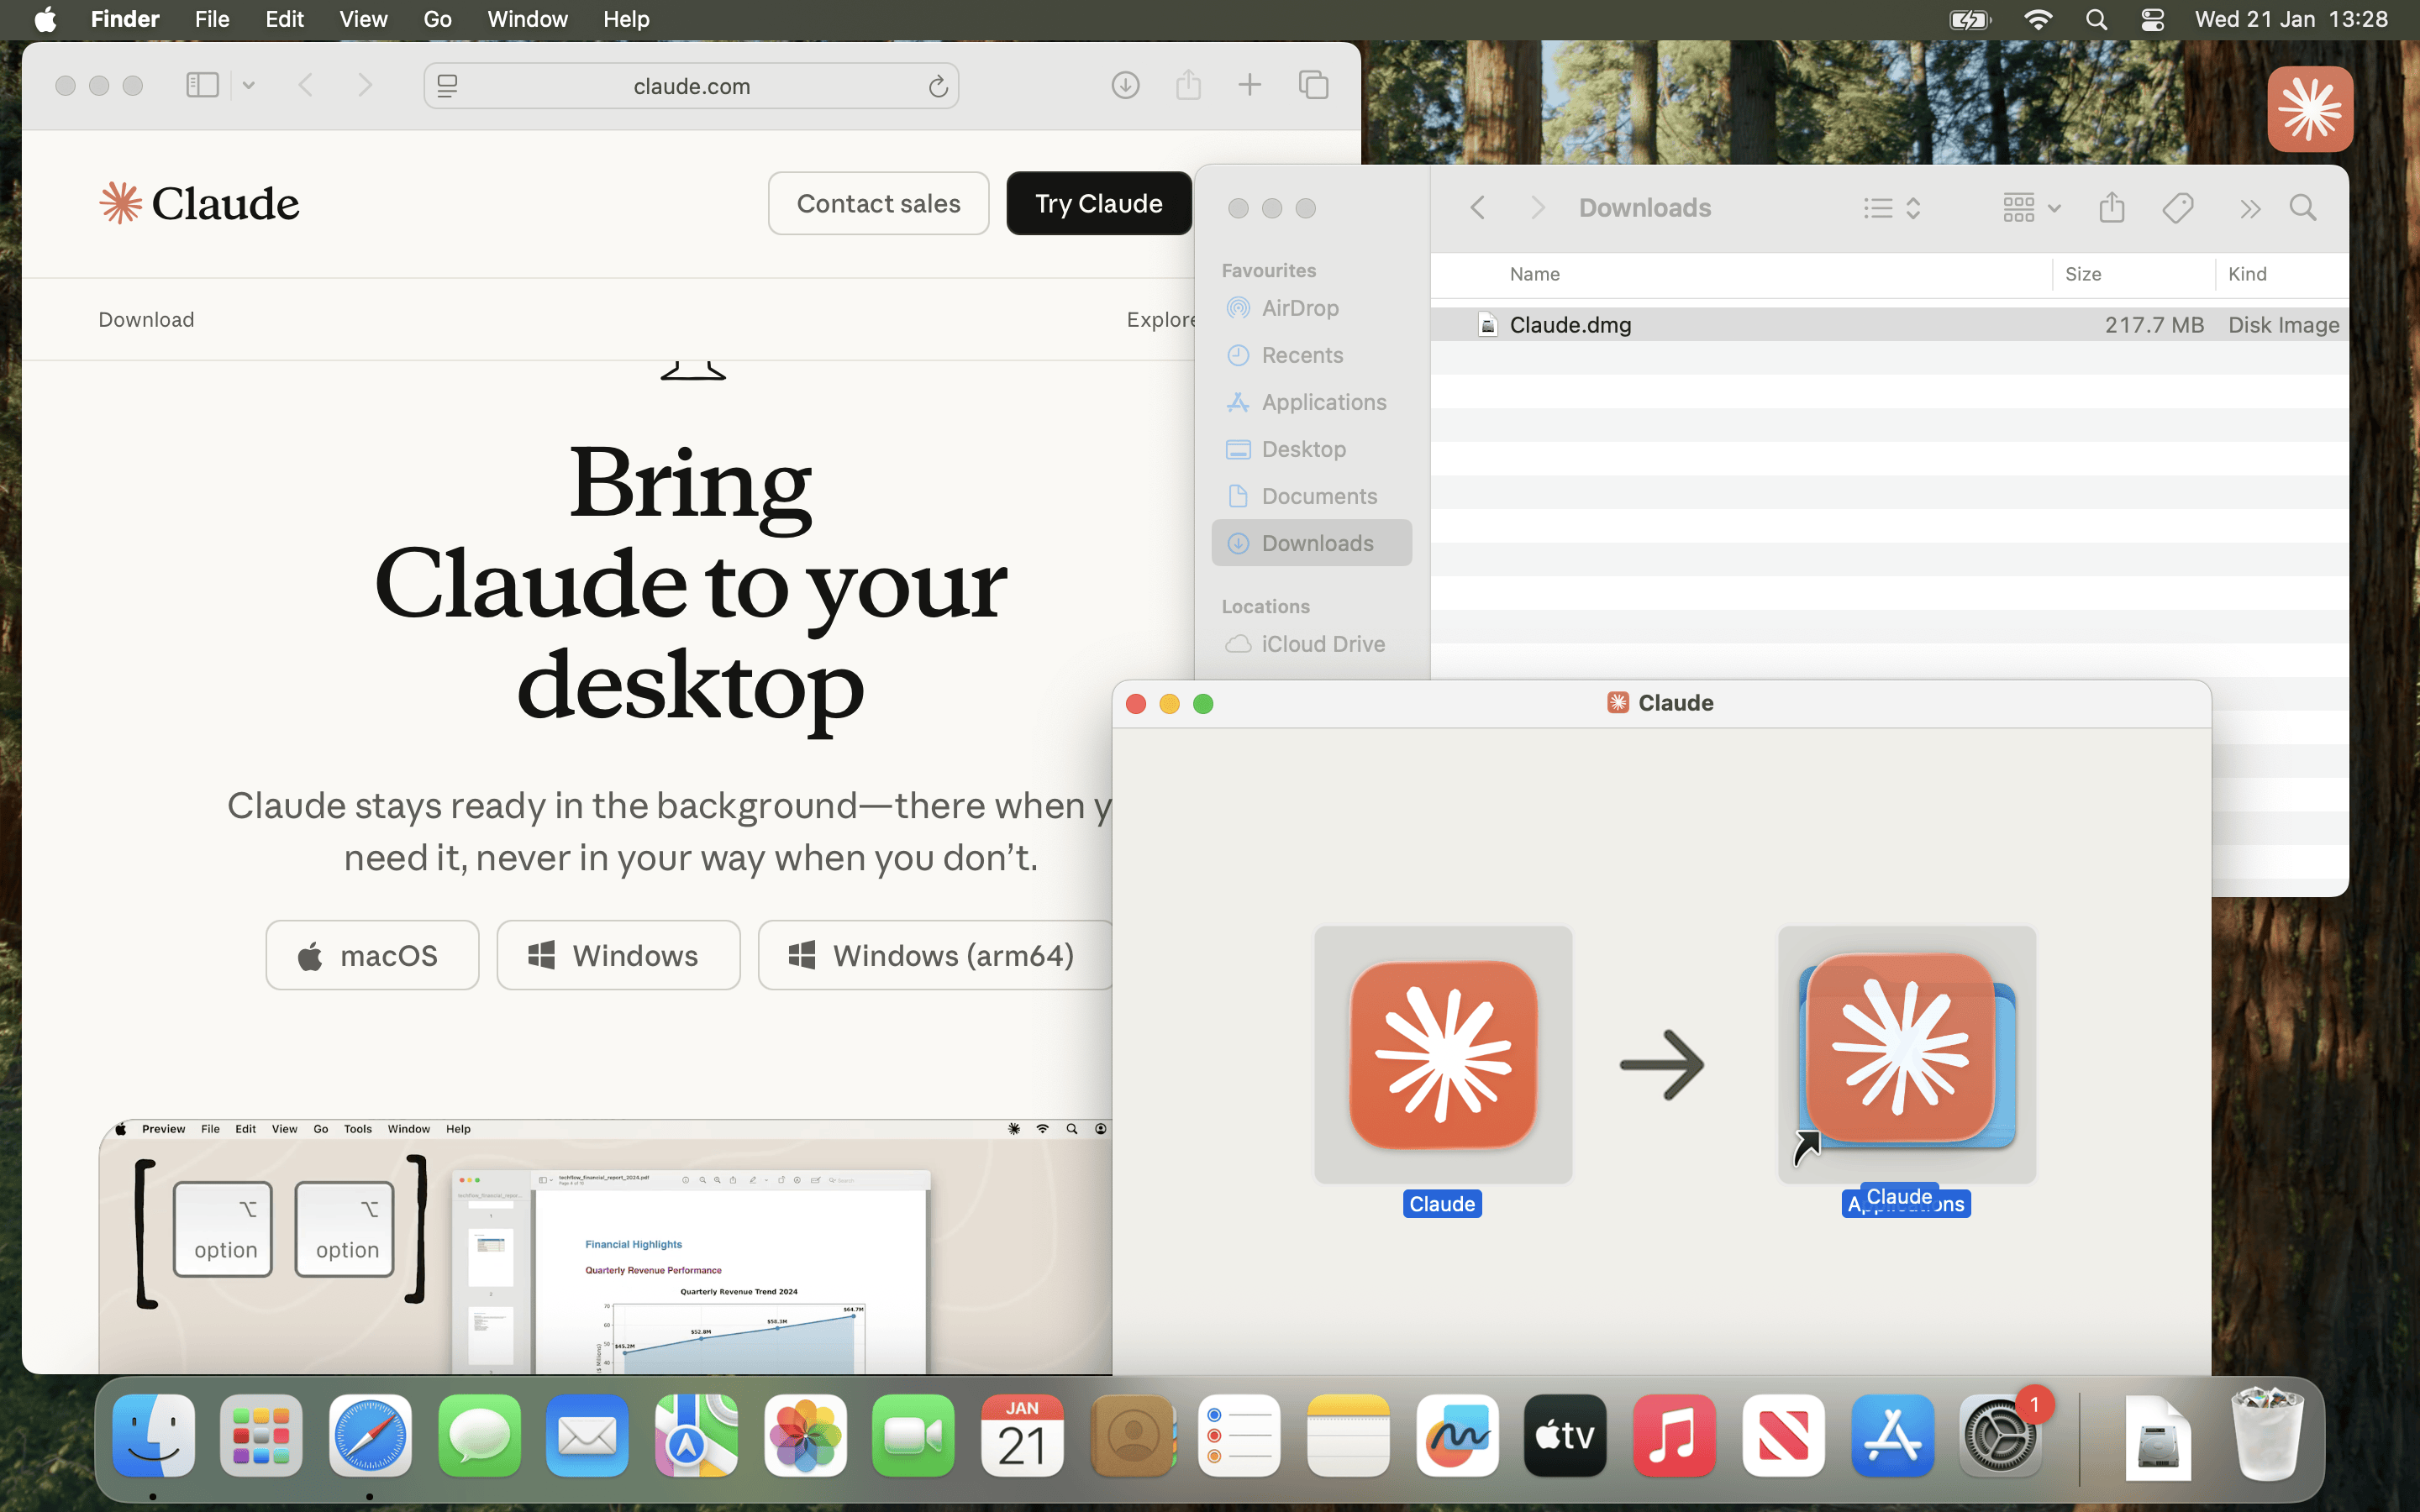Download the macOS version of Claude
This screenshot has height=1512, width=2420.
[372, 955]
